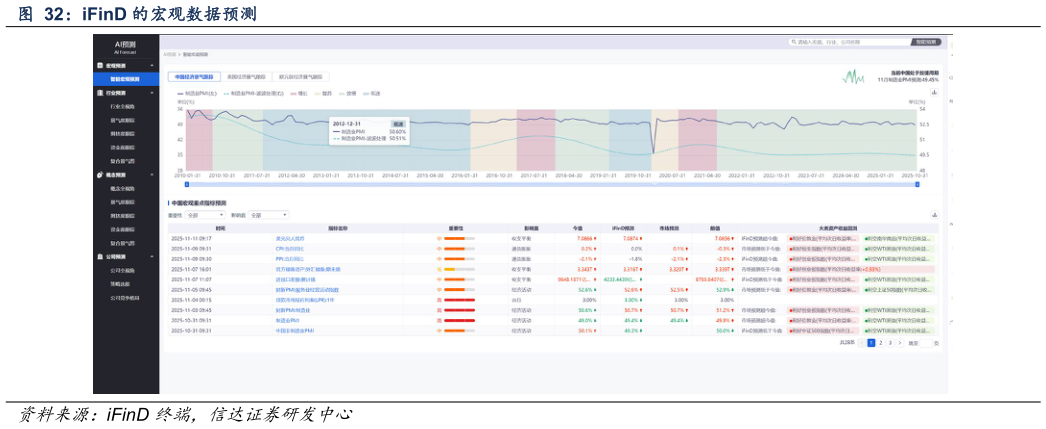This screenshot has height=429, width=1046.
Task: Click the industry forecast section icon in the sidebar
Action: [x=99, y=92]
